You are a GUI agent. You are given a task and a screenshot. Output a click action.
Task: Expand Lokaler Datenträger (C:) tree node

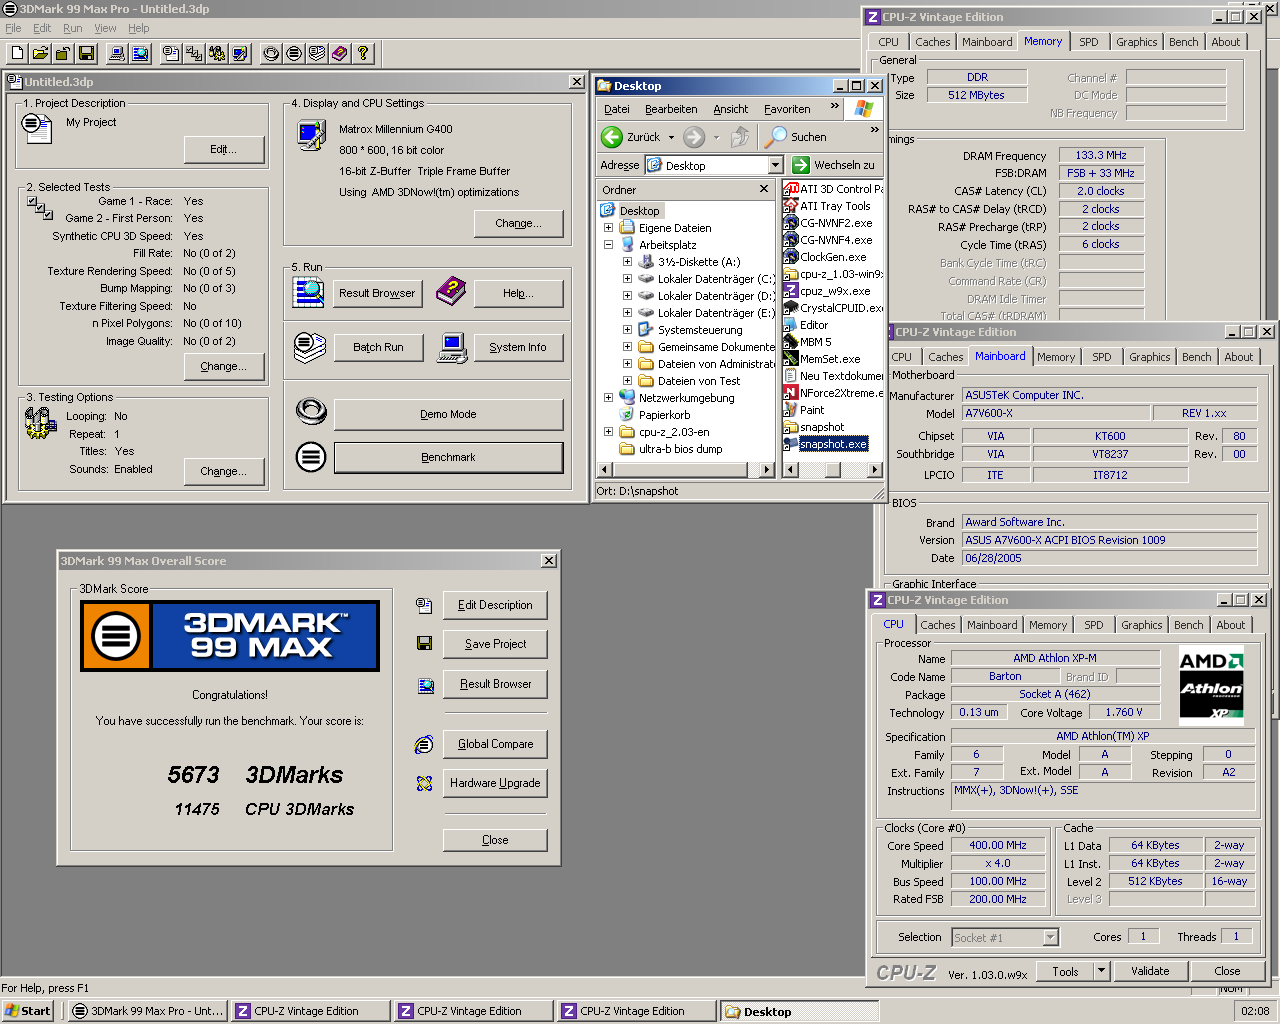627,279
